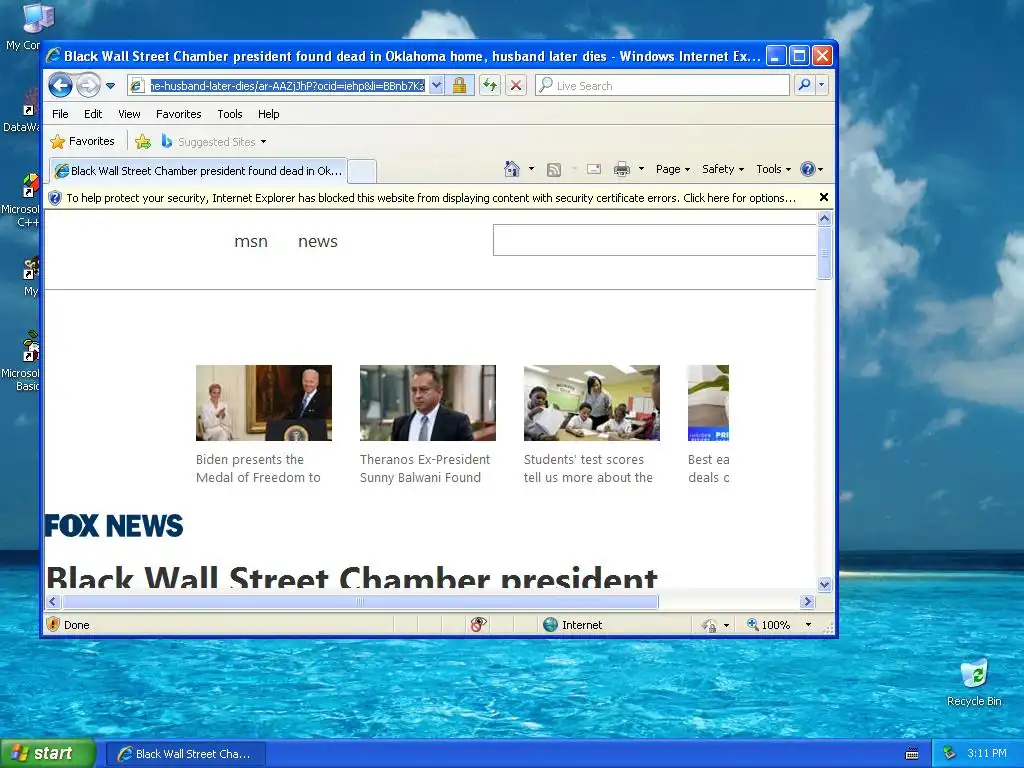Refresh the page with the green arrows

490,86
